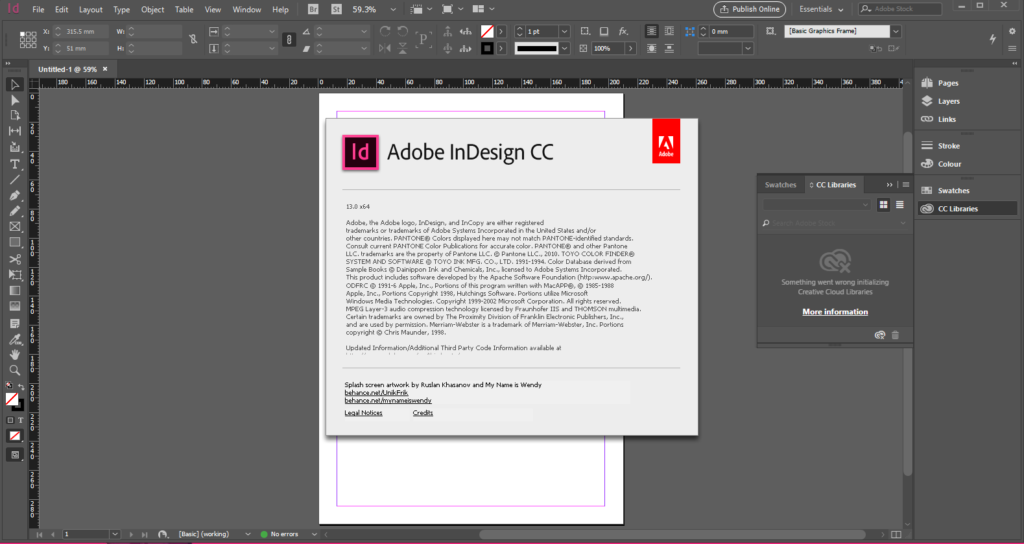Select the Eyedropper tool
The image size is (1024, 544).
point(14,339)
